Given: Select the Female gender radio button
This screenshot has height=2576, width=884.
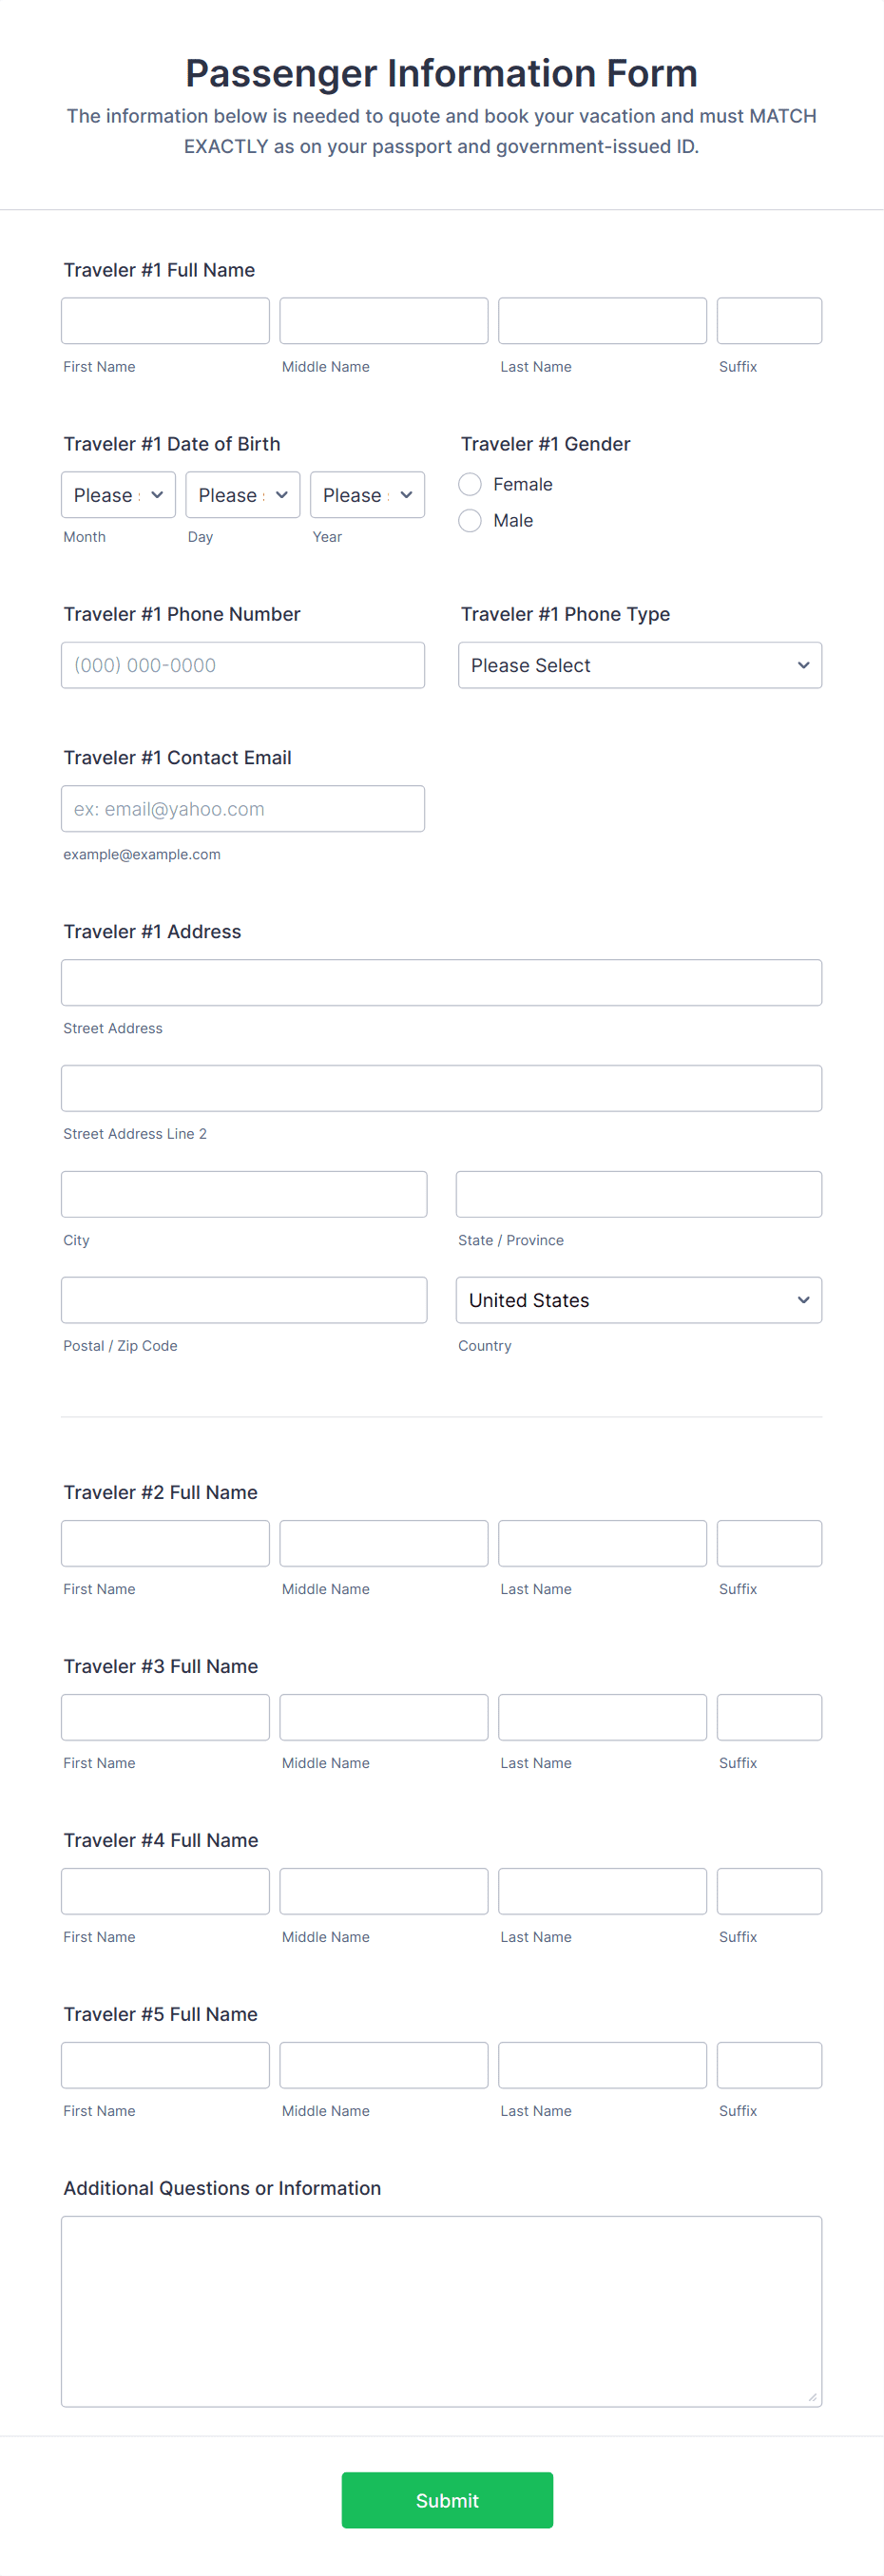Looking at the screenshot, I should click(x=469, y=484).
